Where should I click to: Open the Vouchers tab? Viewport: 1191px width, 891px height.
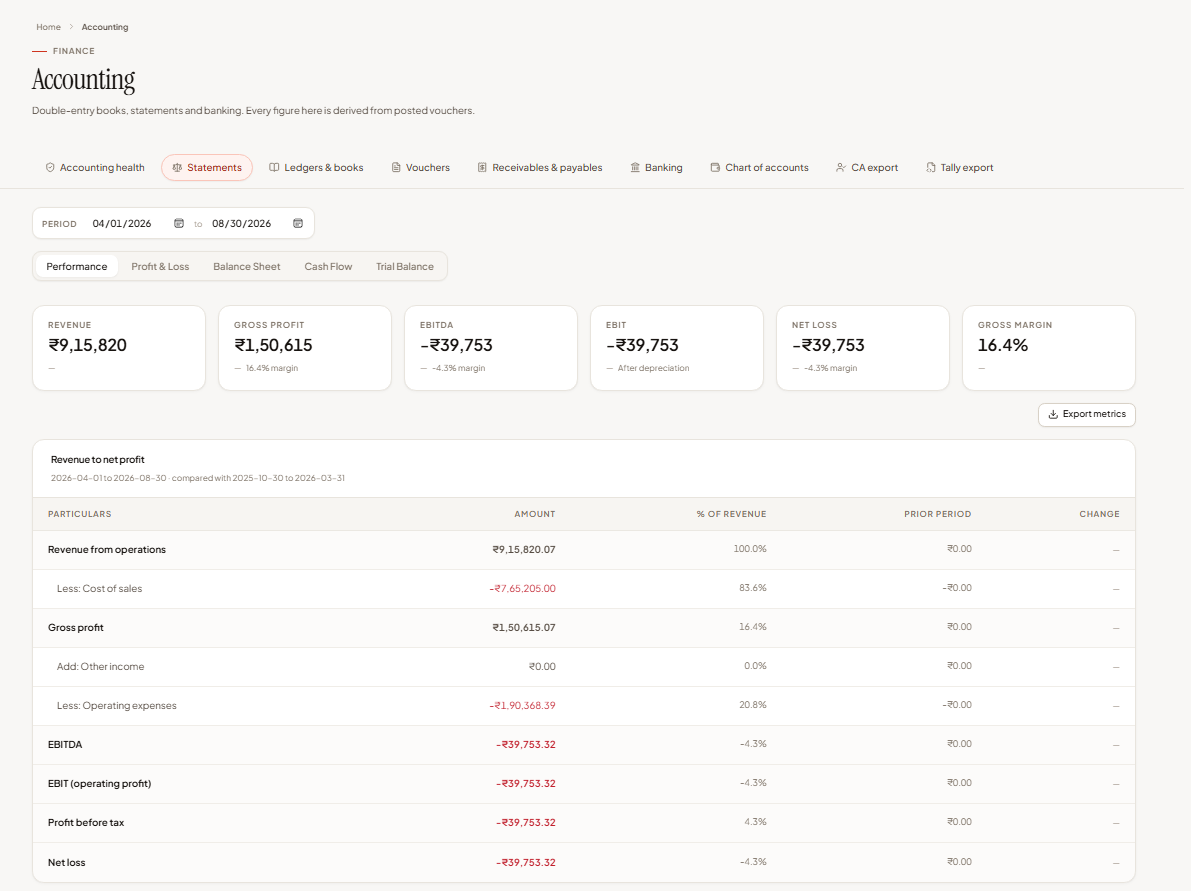(x=421, y=167)
